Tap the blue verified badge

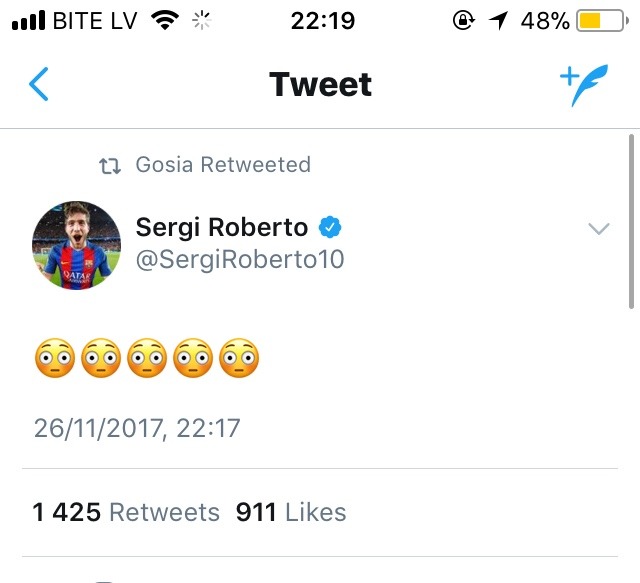pos(331,227)
